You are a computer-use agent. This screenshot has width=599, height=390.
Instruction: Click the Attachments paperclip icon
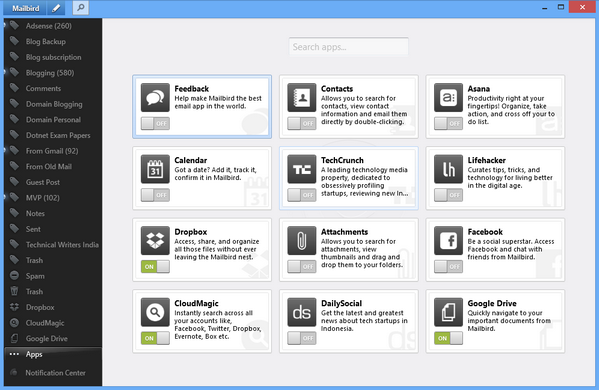pos(302,241)
